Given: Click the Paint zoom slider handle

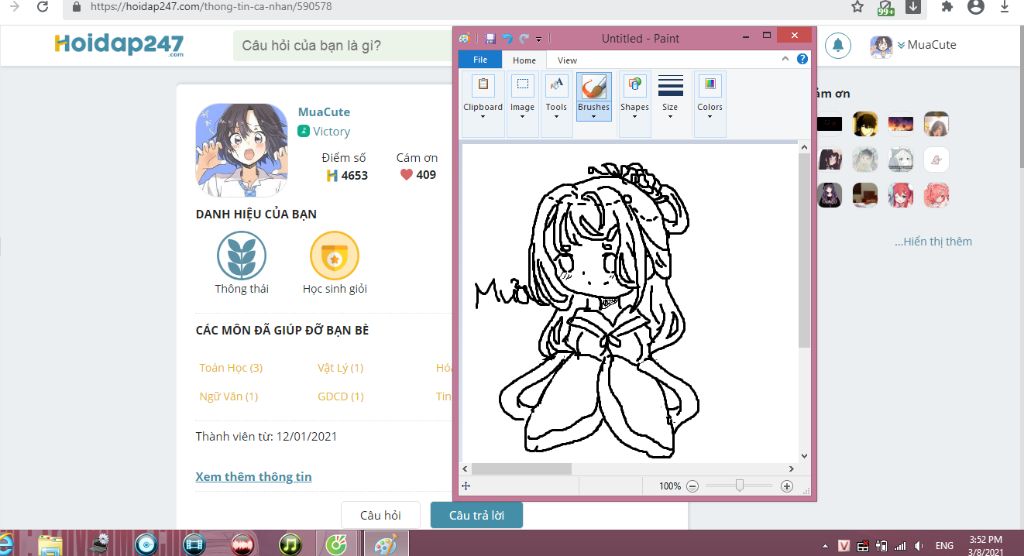Looking at the screenshot, I should pyautogui.click(x=739, y=485).
